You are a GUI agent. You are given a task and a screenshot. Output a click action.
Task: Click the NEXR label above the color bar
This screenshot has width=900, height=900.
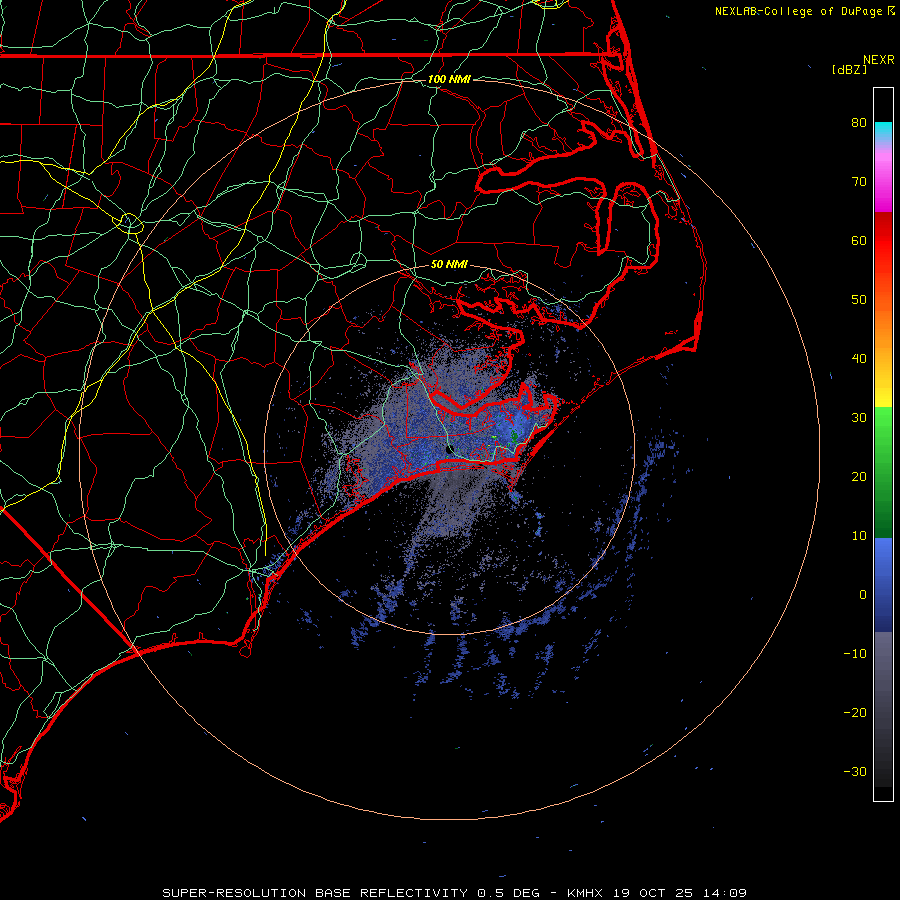coord(879,60)
